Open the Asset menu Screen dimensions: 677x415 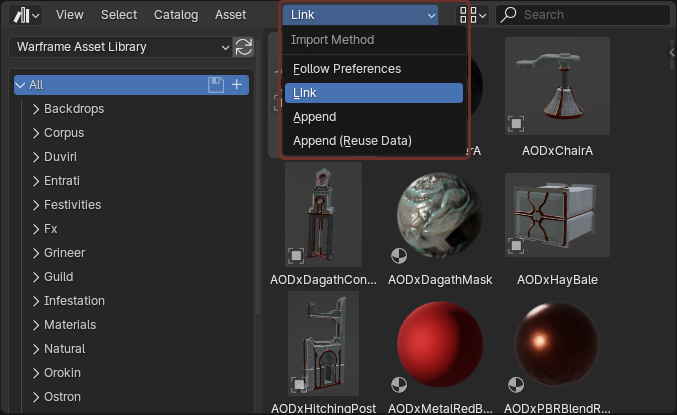231,15
